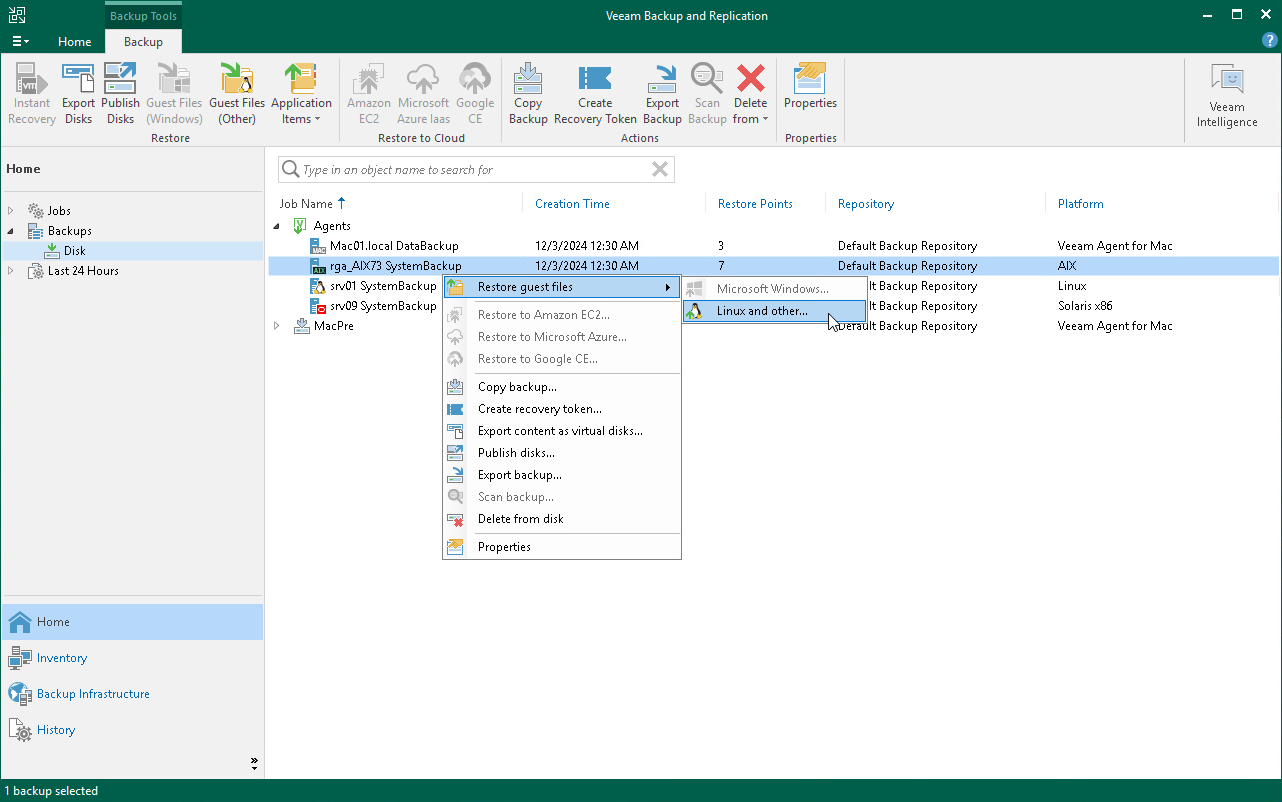Select the Disk node under Backups
This screenshot has width=1282, height=802.
click(75, 251)
